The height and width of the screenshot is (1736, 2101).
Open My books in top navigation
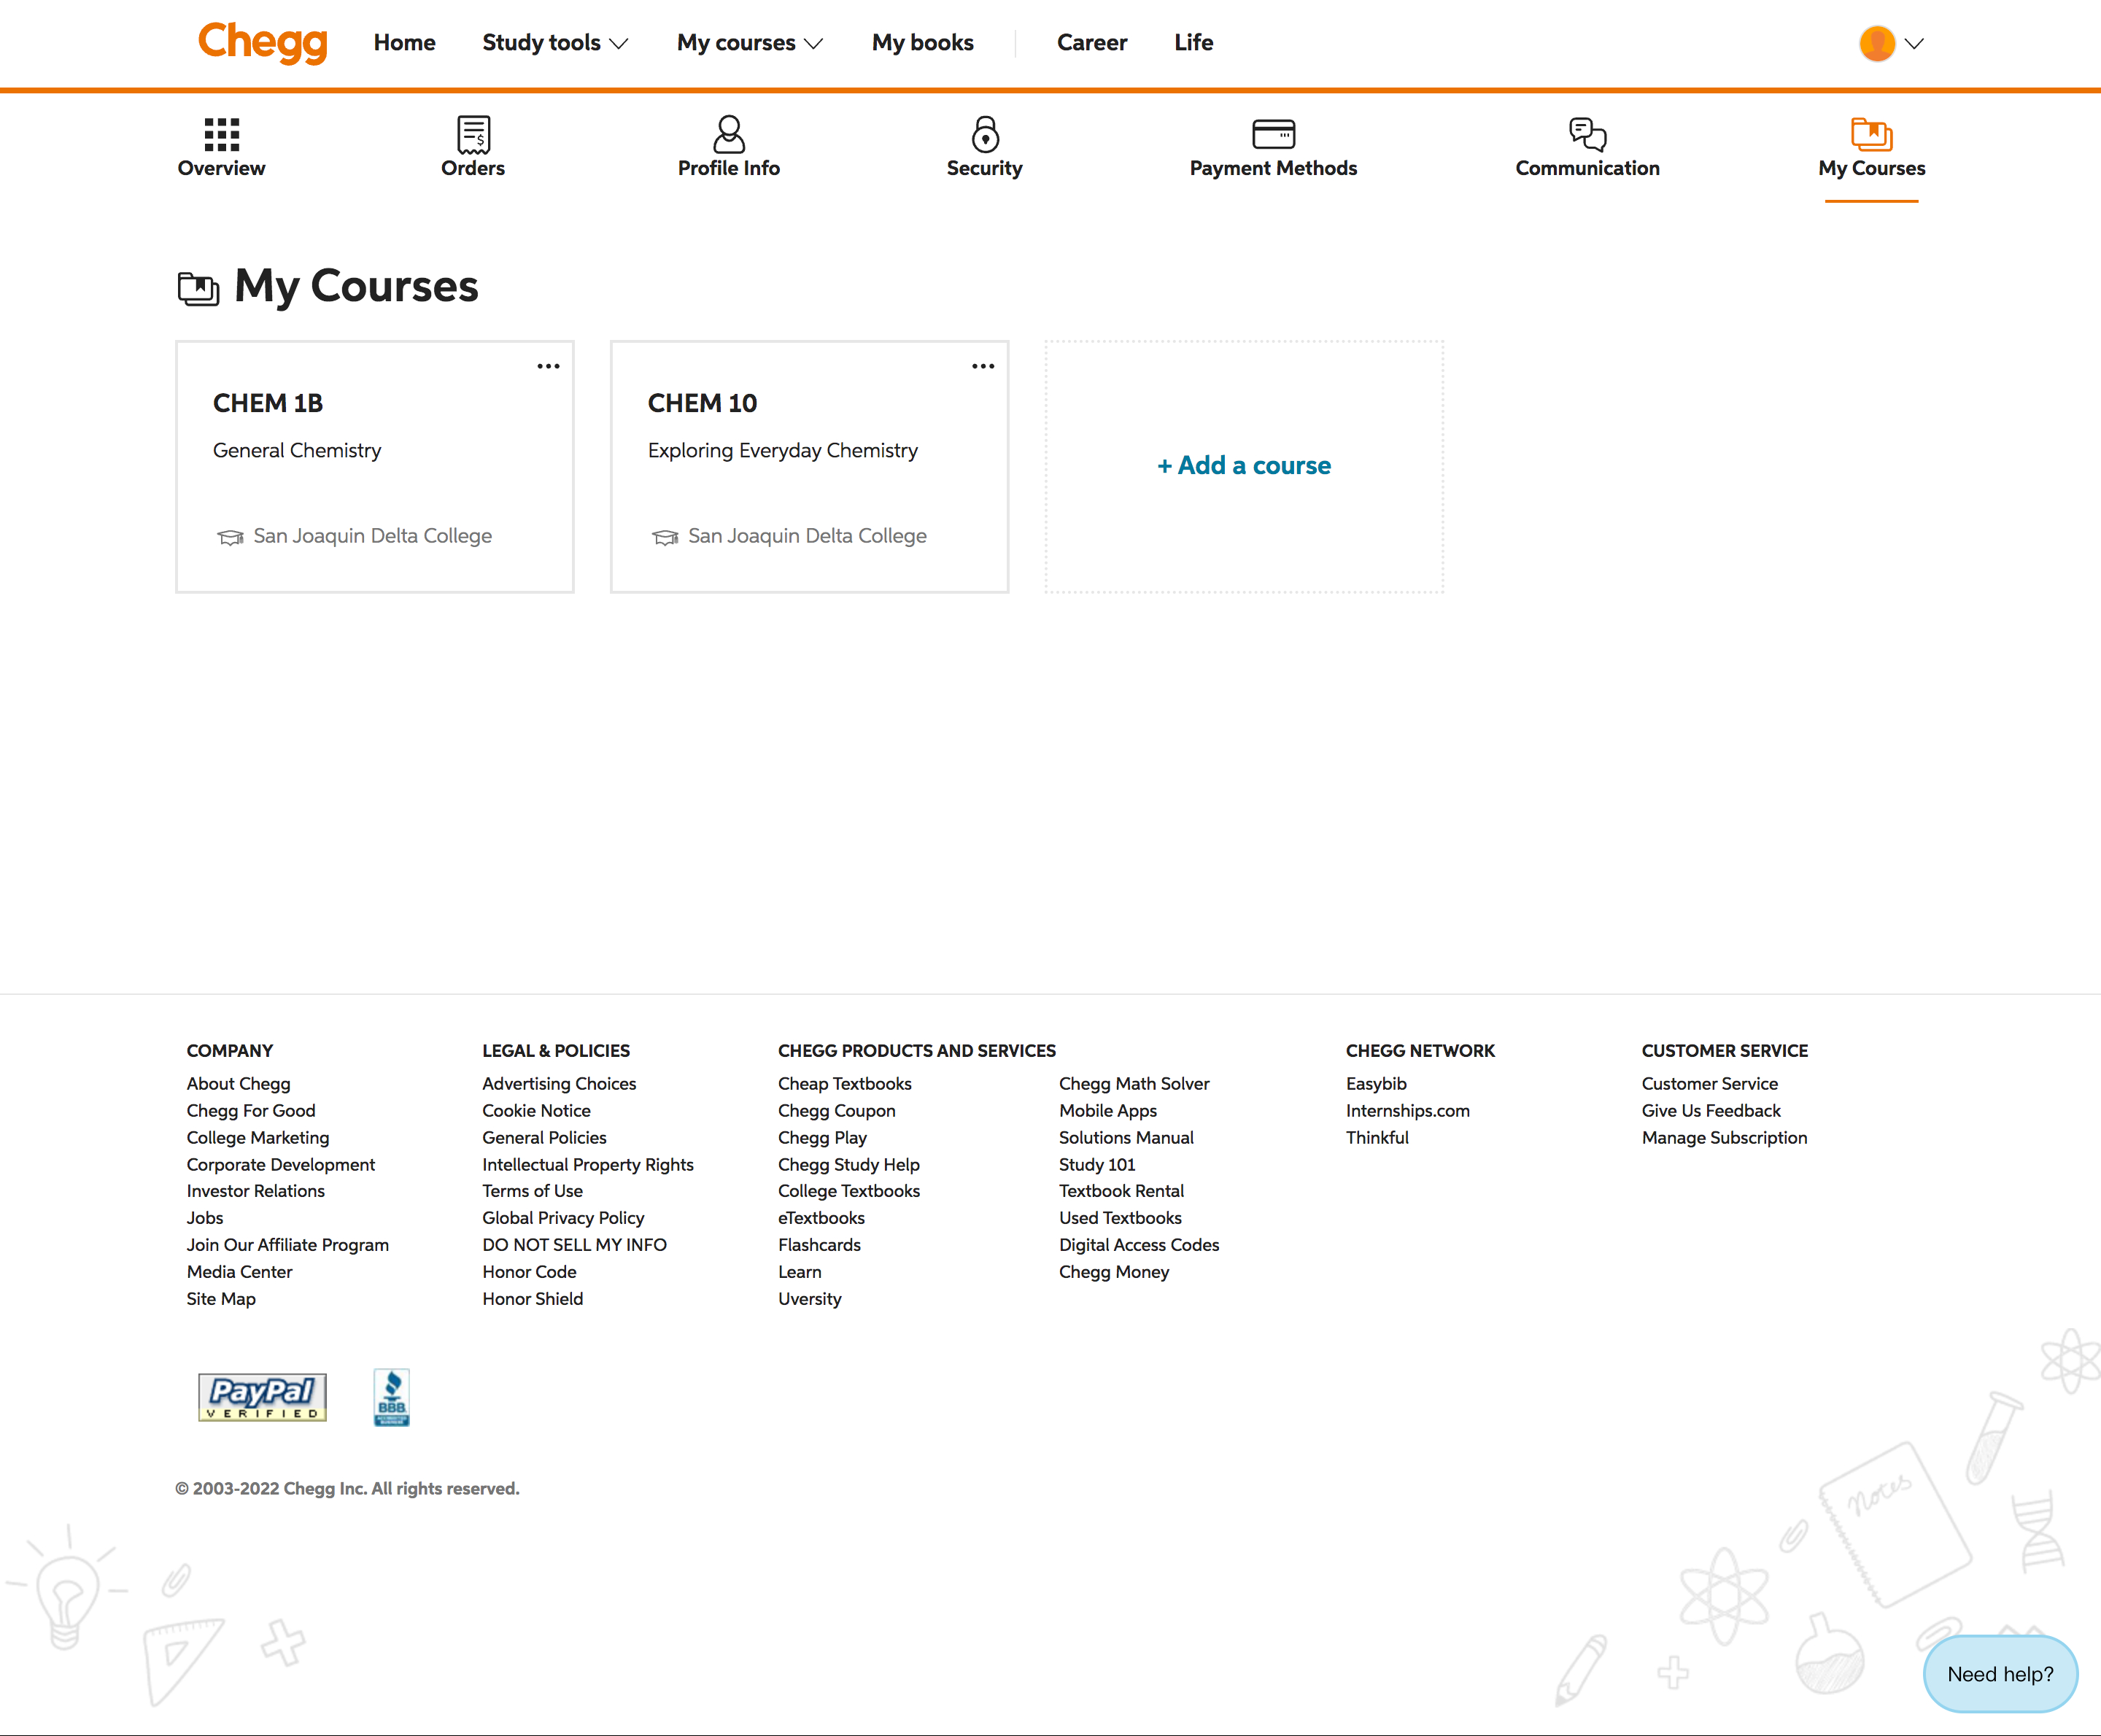[922, 43]
